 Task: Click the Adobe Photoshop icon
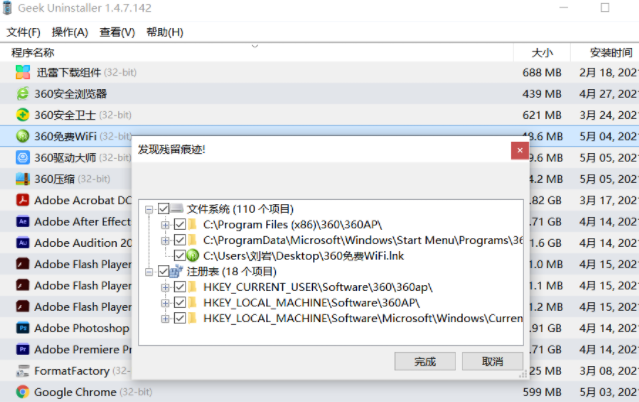(x=23, y=328)
